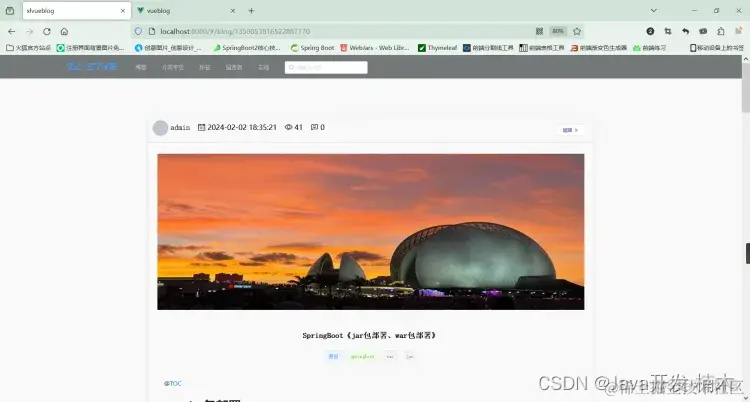Click the shield icon in the address bar
The width and height of the screenshot is (750, 402).
(x=138, y=31)
